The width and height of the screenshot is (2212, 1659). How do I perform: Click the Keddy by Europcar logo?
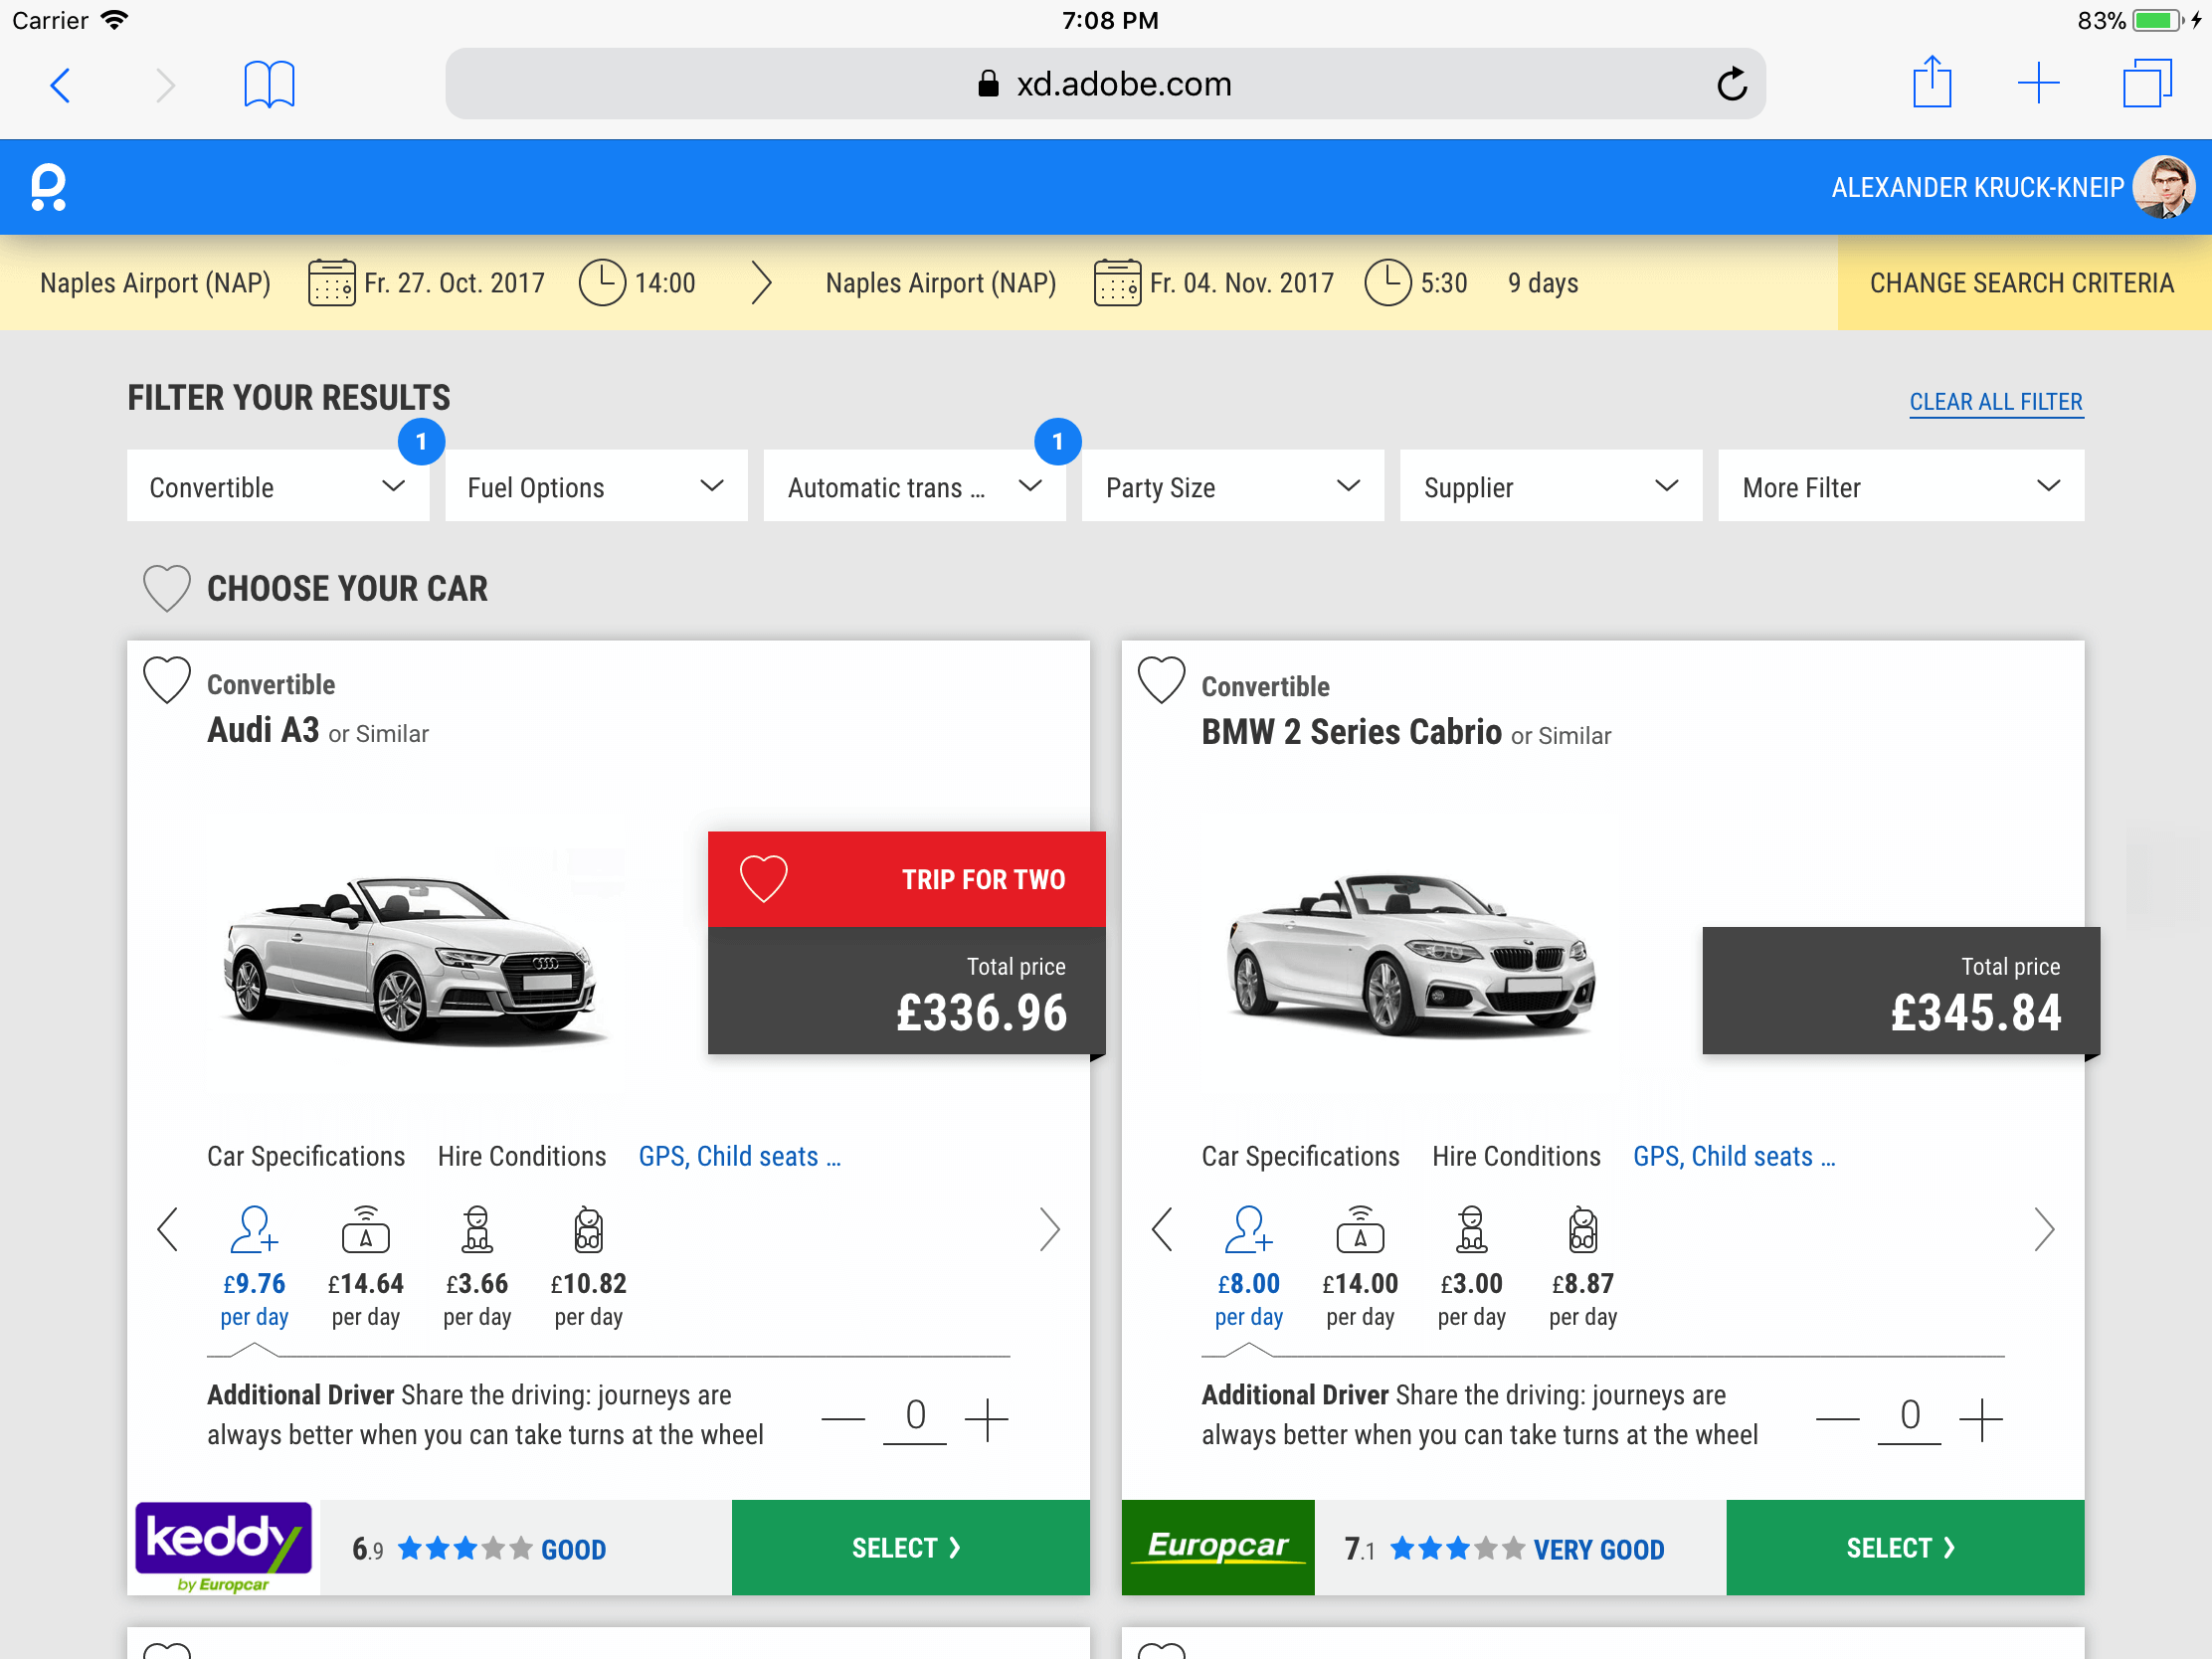pos(223,1547)
